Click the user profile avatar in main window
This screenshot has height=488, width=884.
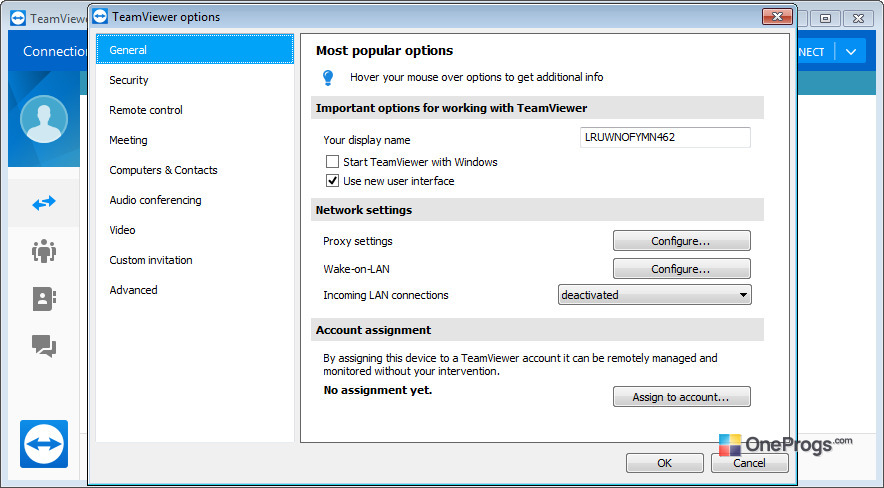pos(44,119)
